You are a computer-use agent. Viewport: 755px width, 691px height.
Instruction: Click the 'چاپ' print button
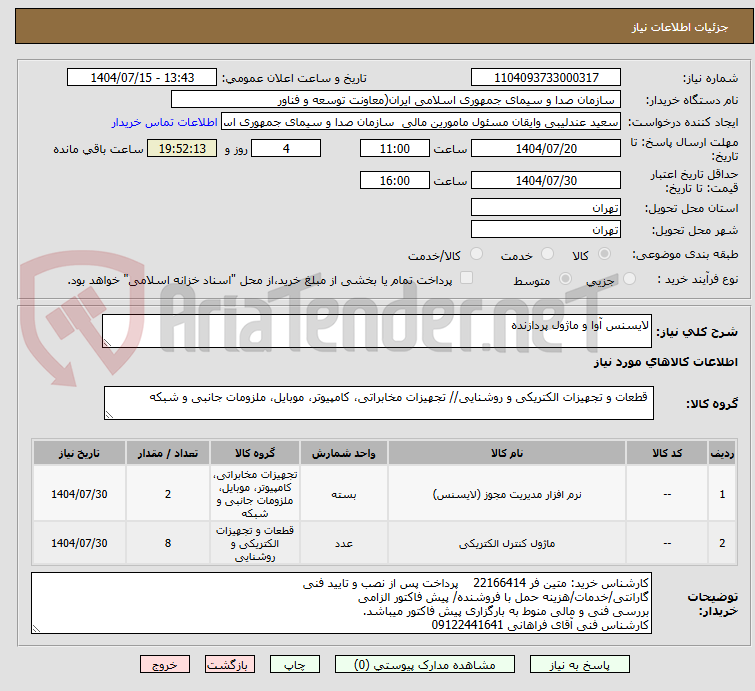click(x=295, y=665)
